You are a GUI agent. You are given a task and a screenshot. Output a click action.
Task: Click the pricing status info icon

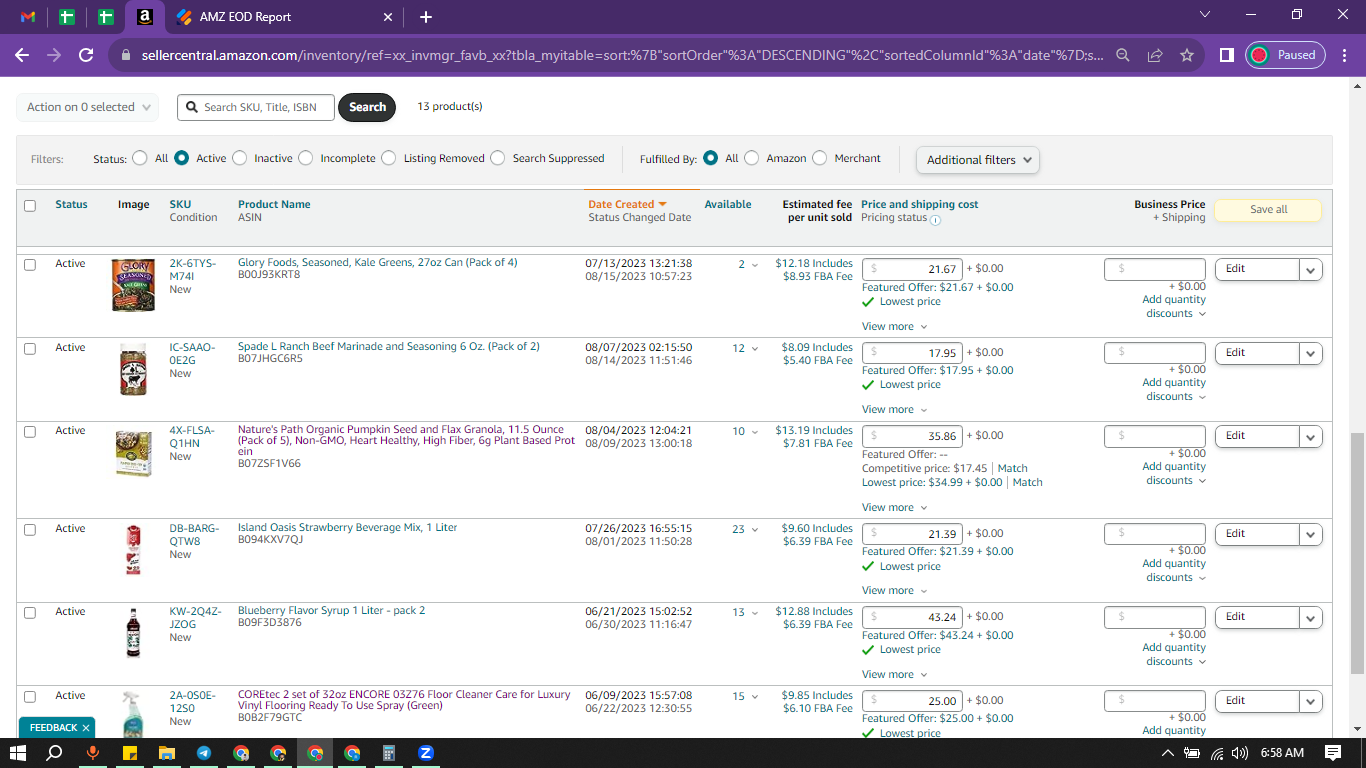(x=936, y=219)
